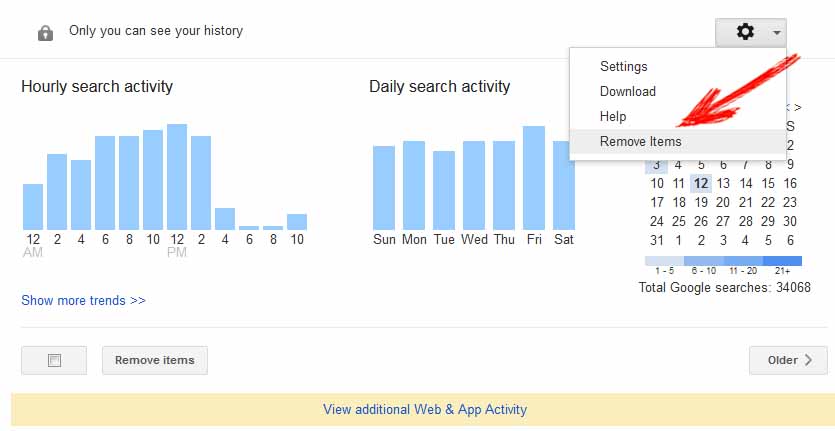Click the 21+ darkest legend color swatch
Image resolution: width=835 pixels, height=431 pixels.
782,261
